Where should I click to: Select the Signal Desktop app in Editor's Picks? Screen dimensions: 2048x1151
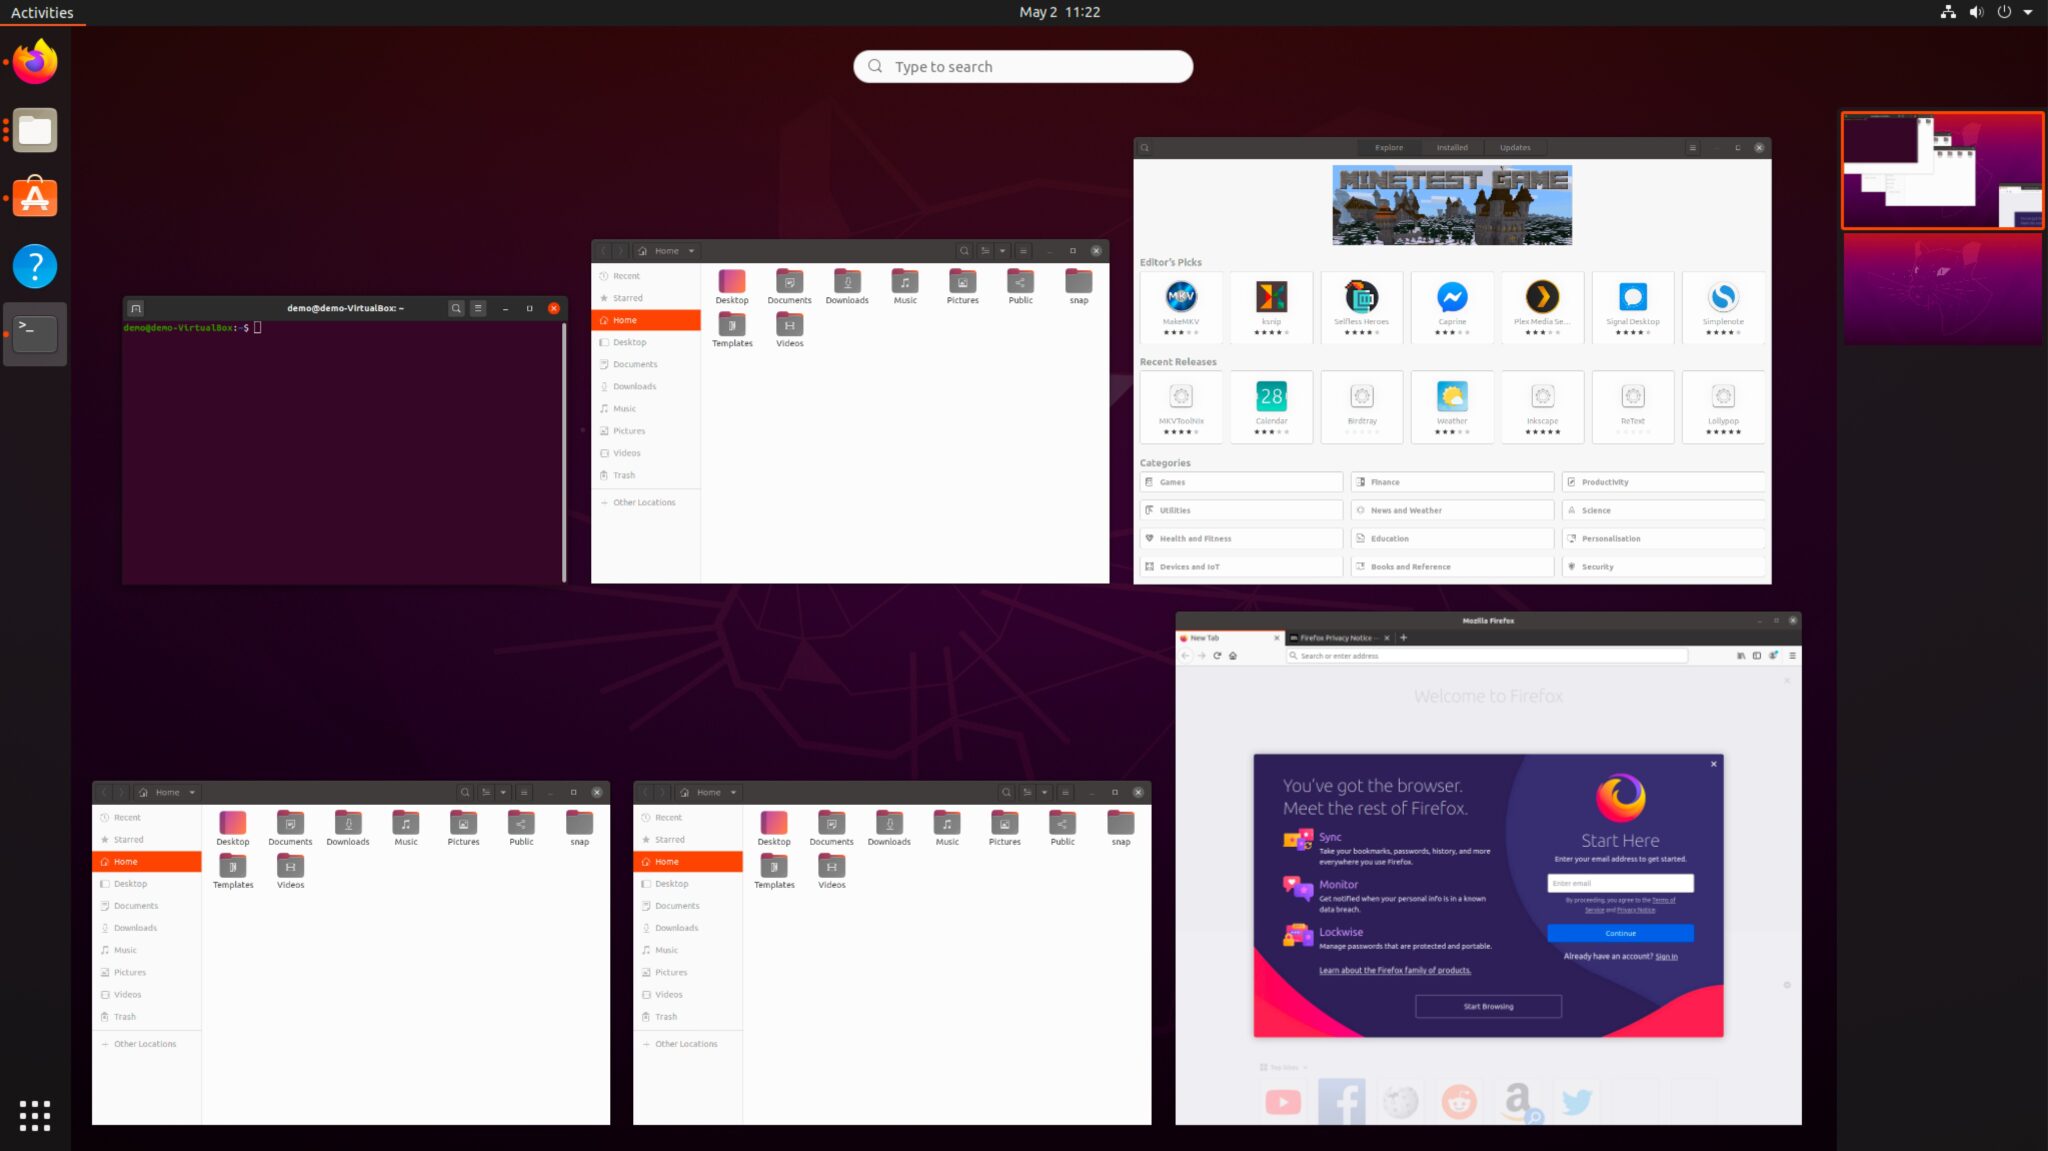pos(1632,305)
